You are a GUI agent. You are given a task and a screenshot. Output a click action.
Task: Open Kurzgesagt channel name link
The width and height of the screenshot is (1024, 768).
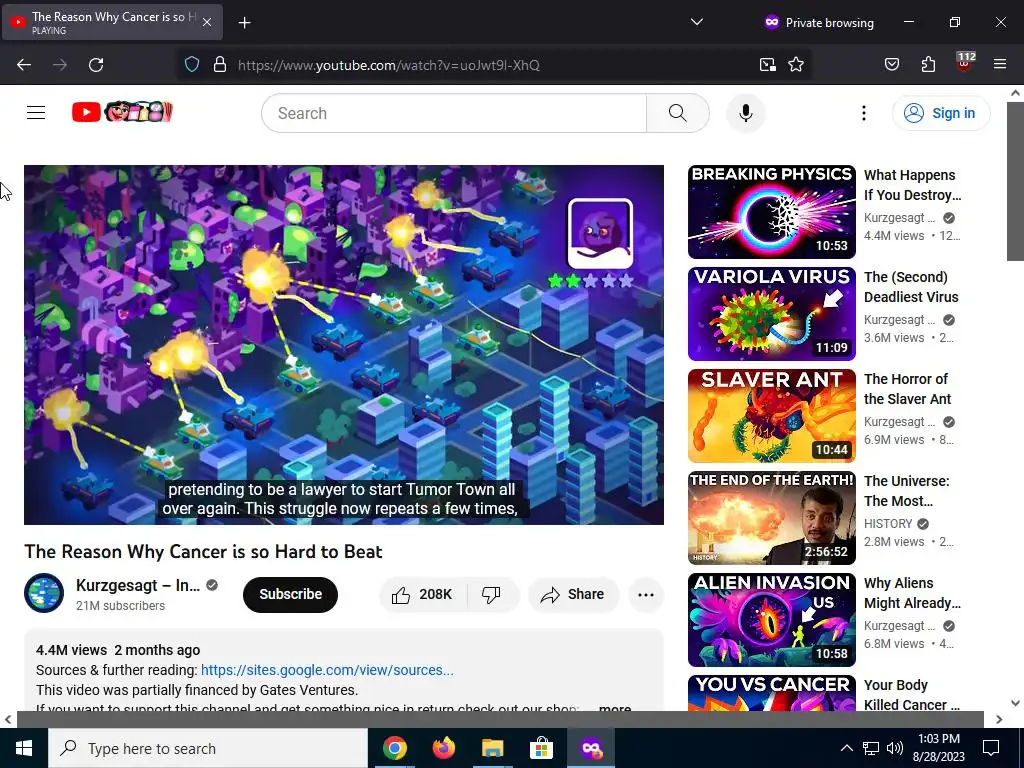point(138,585)
